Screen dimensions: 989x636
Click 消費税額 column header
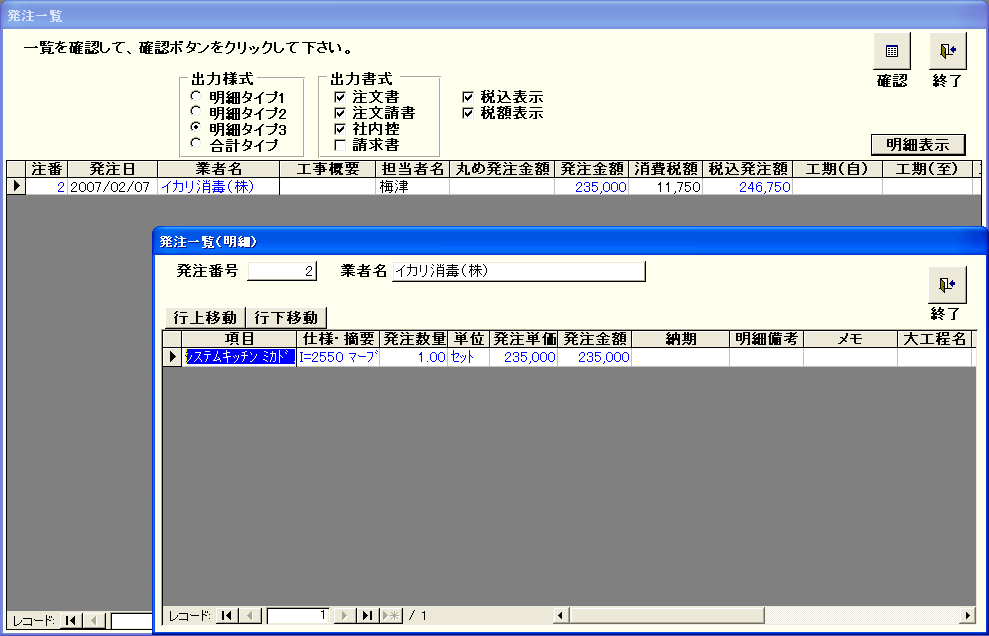[666, 169]
